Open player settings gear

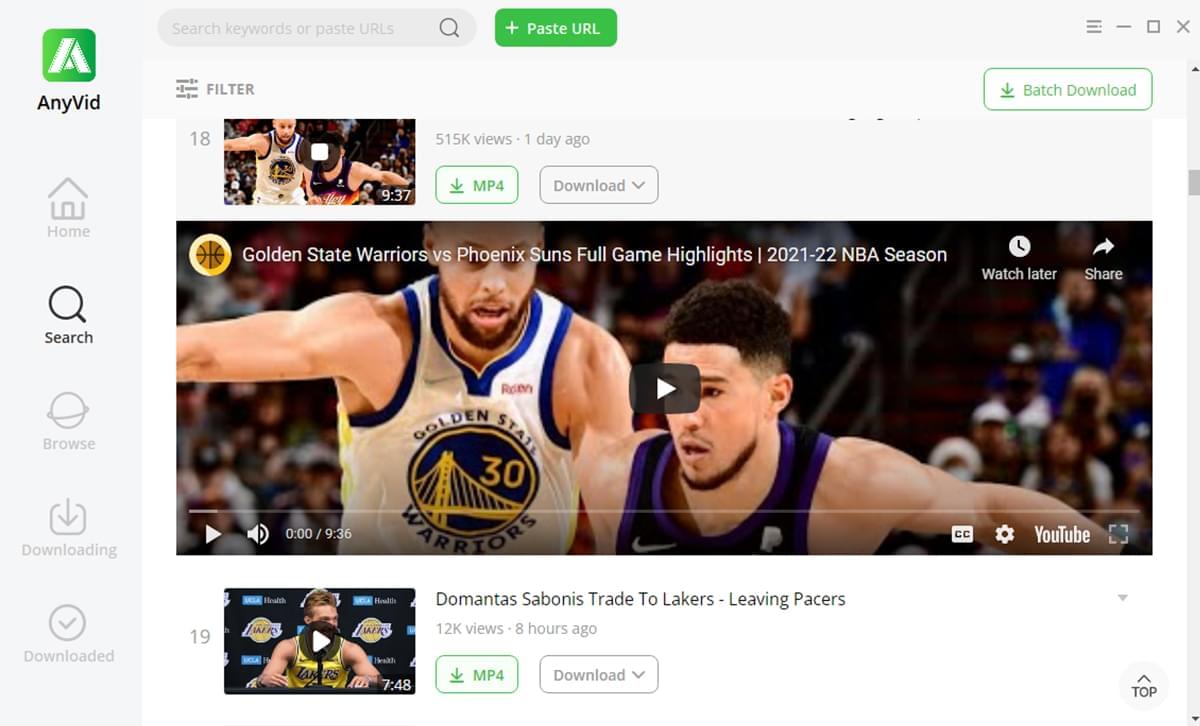(1005, 534)
